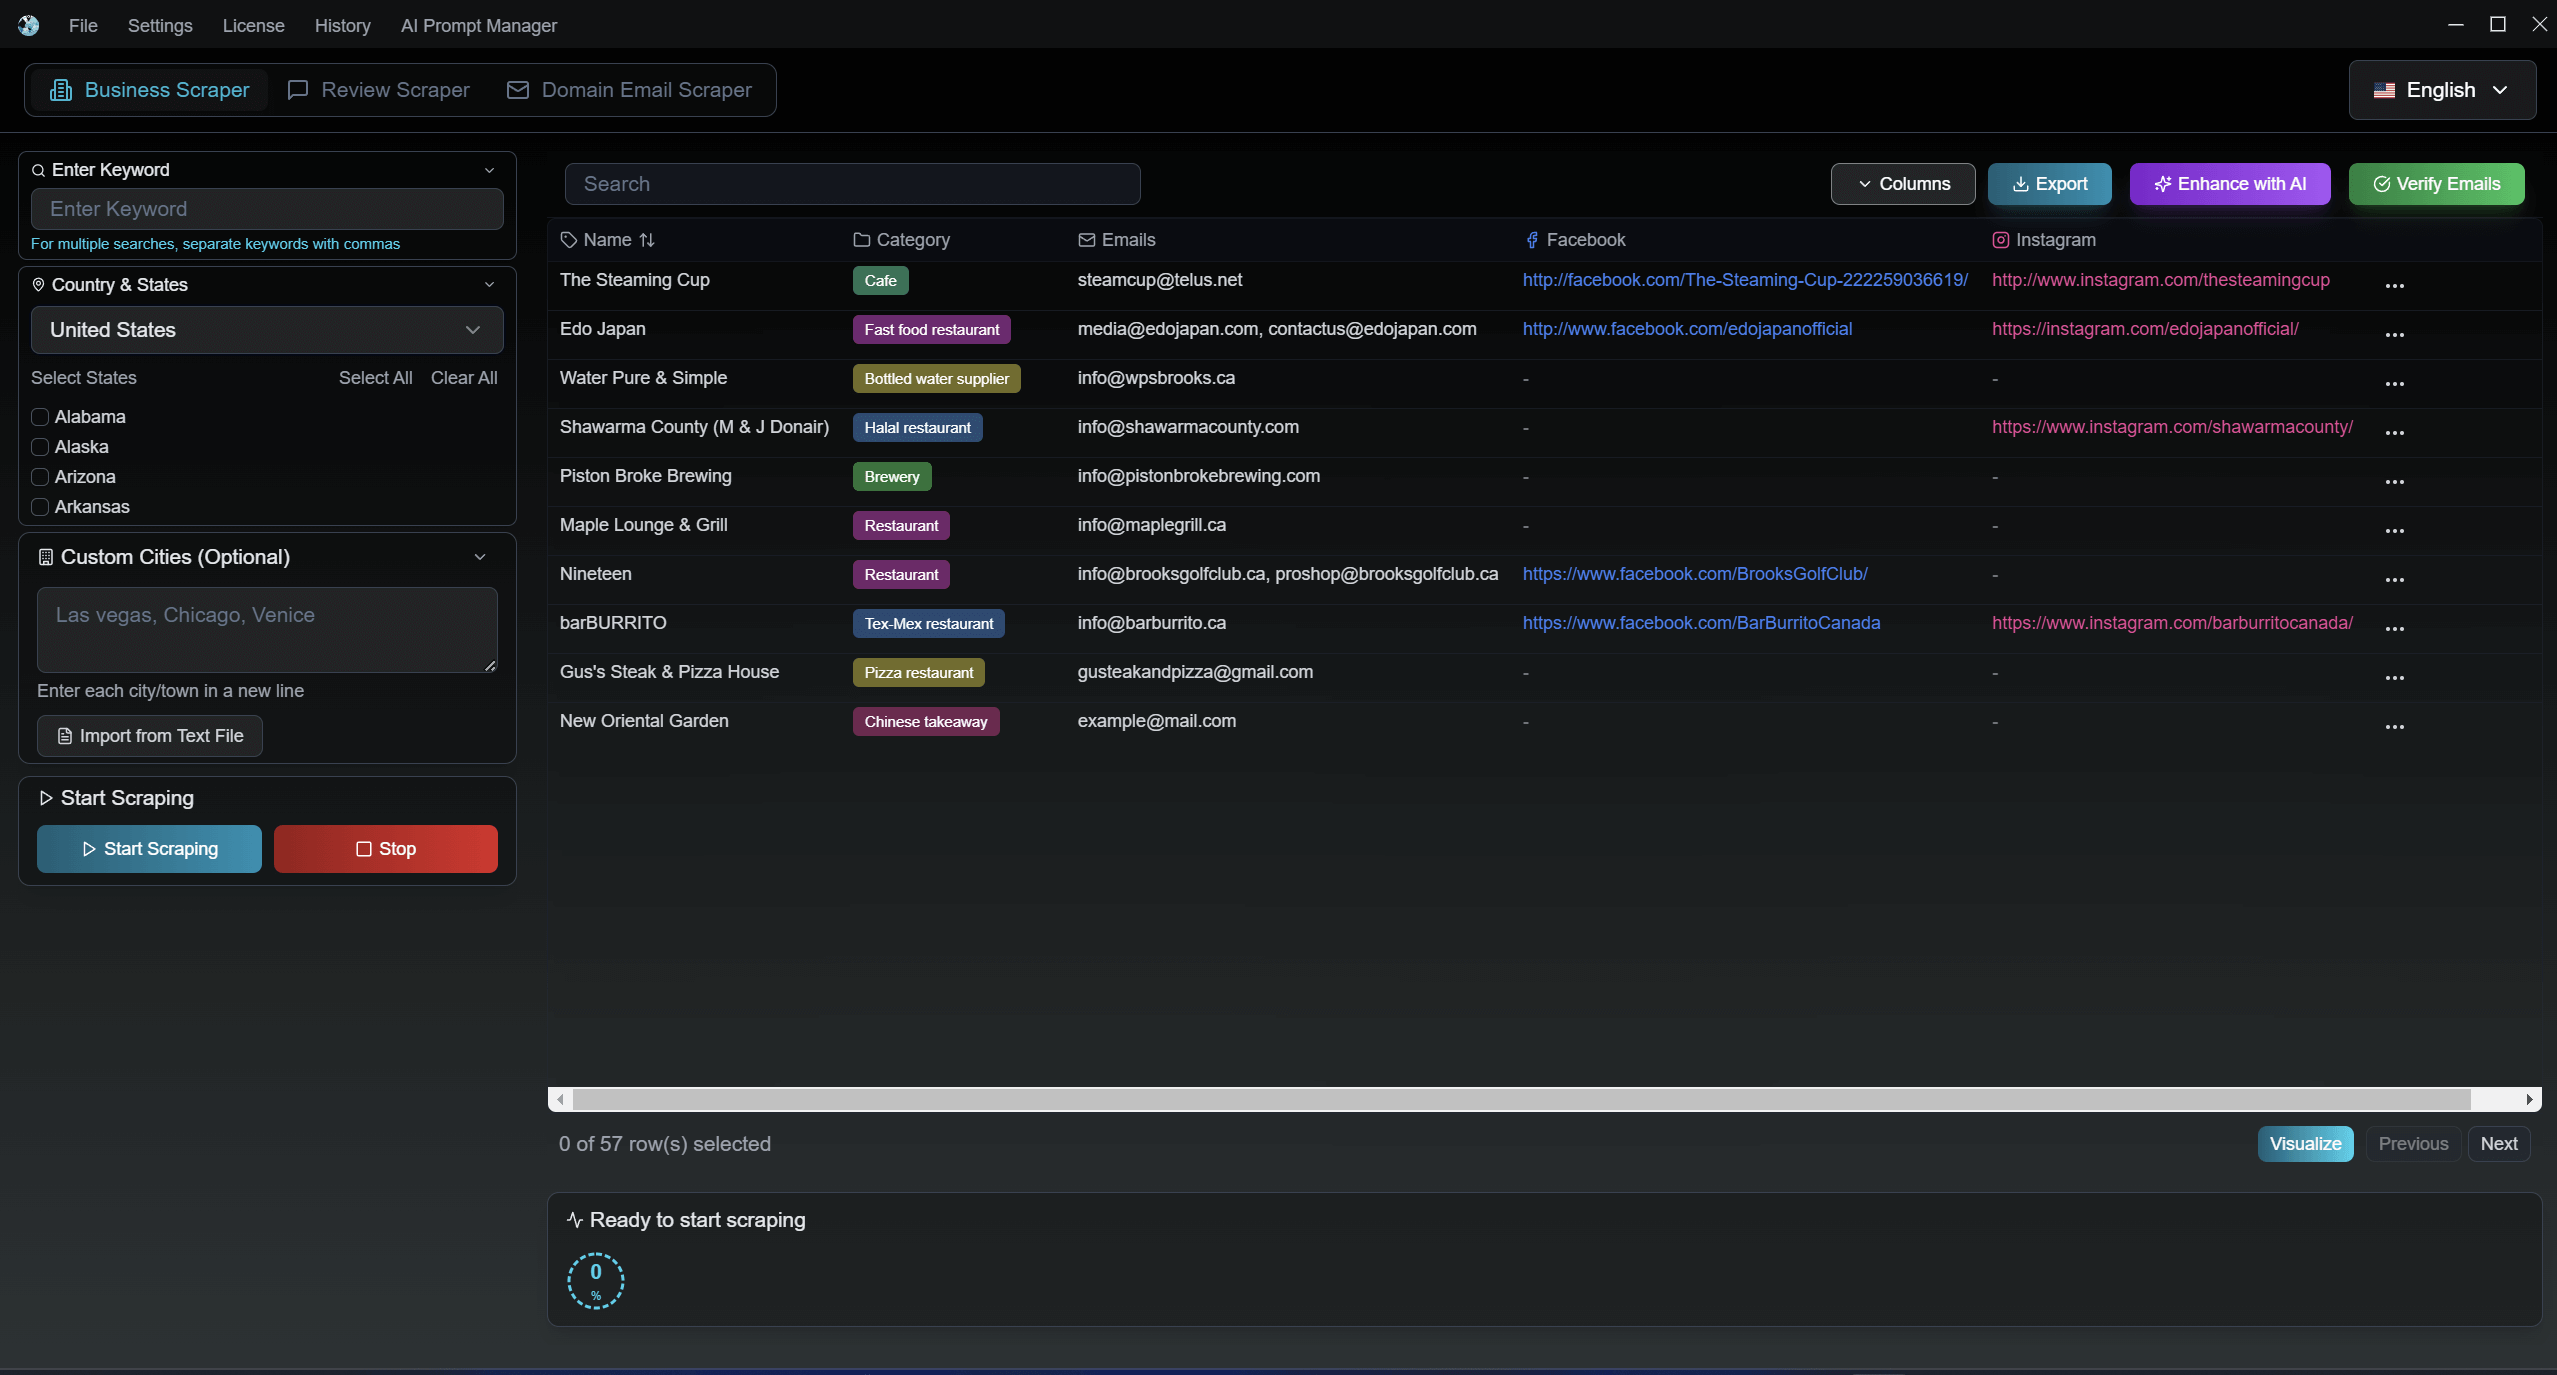Check the Alabama state checkbox
Screen dimensions: 2557x1375
tap(40, 417)
